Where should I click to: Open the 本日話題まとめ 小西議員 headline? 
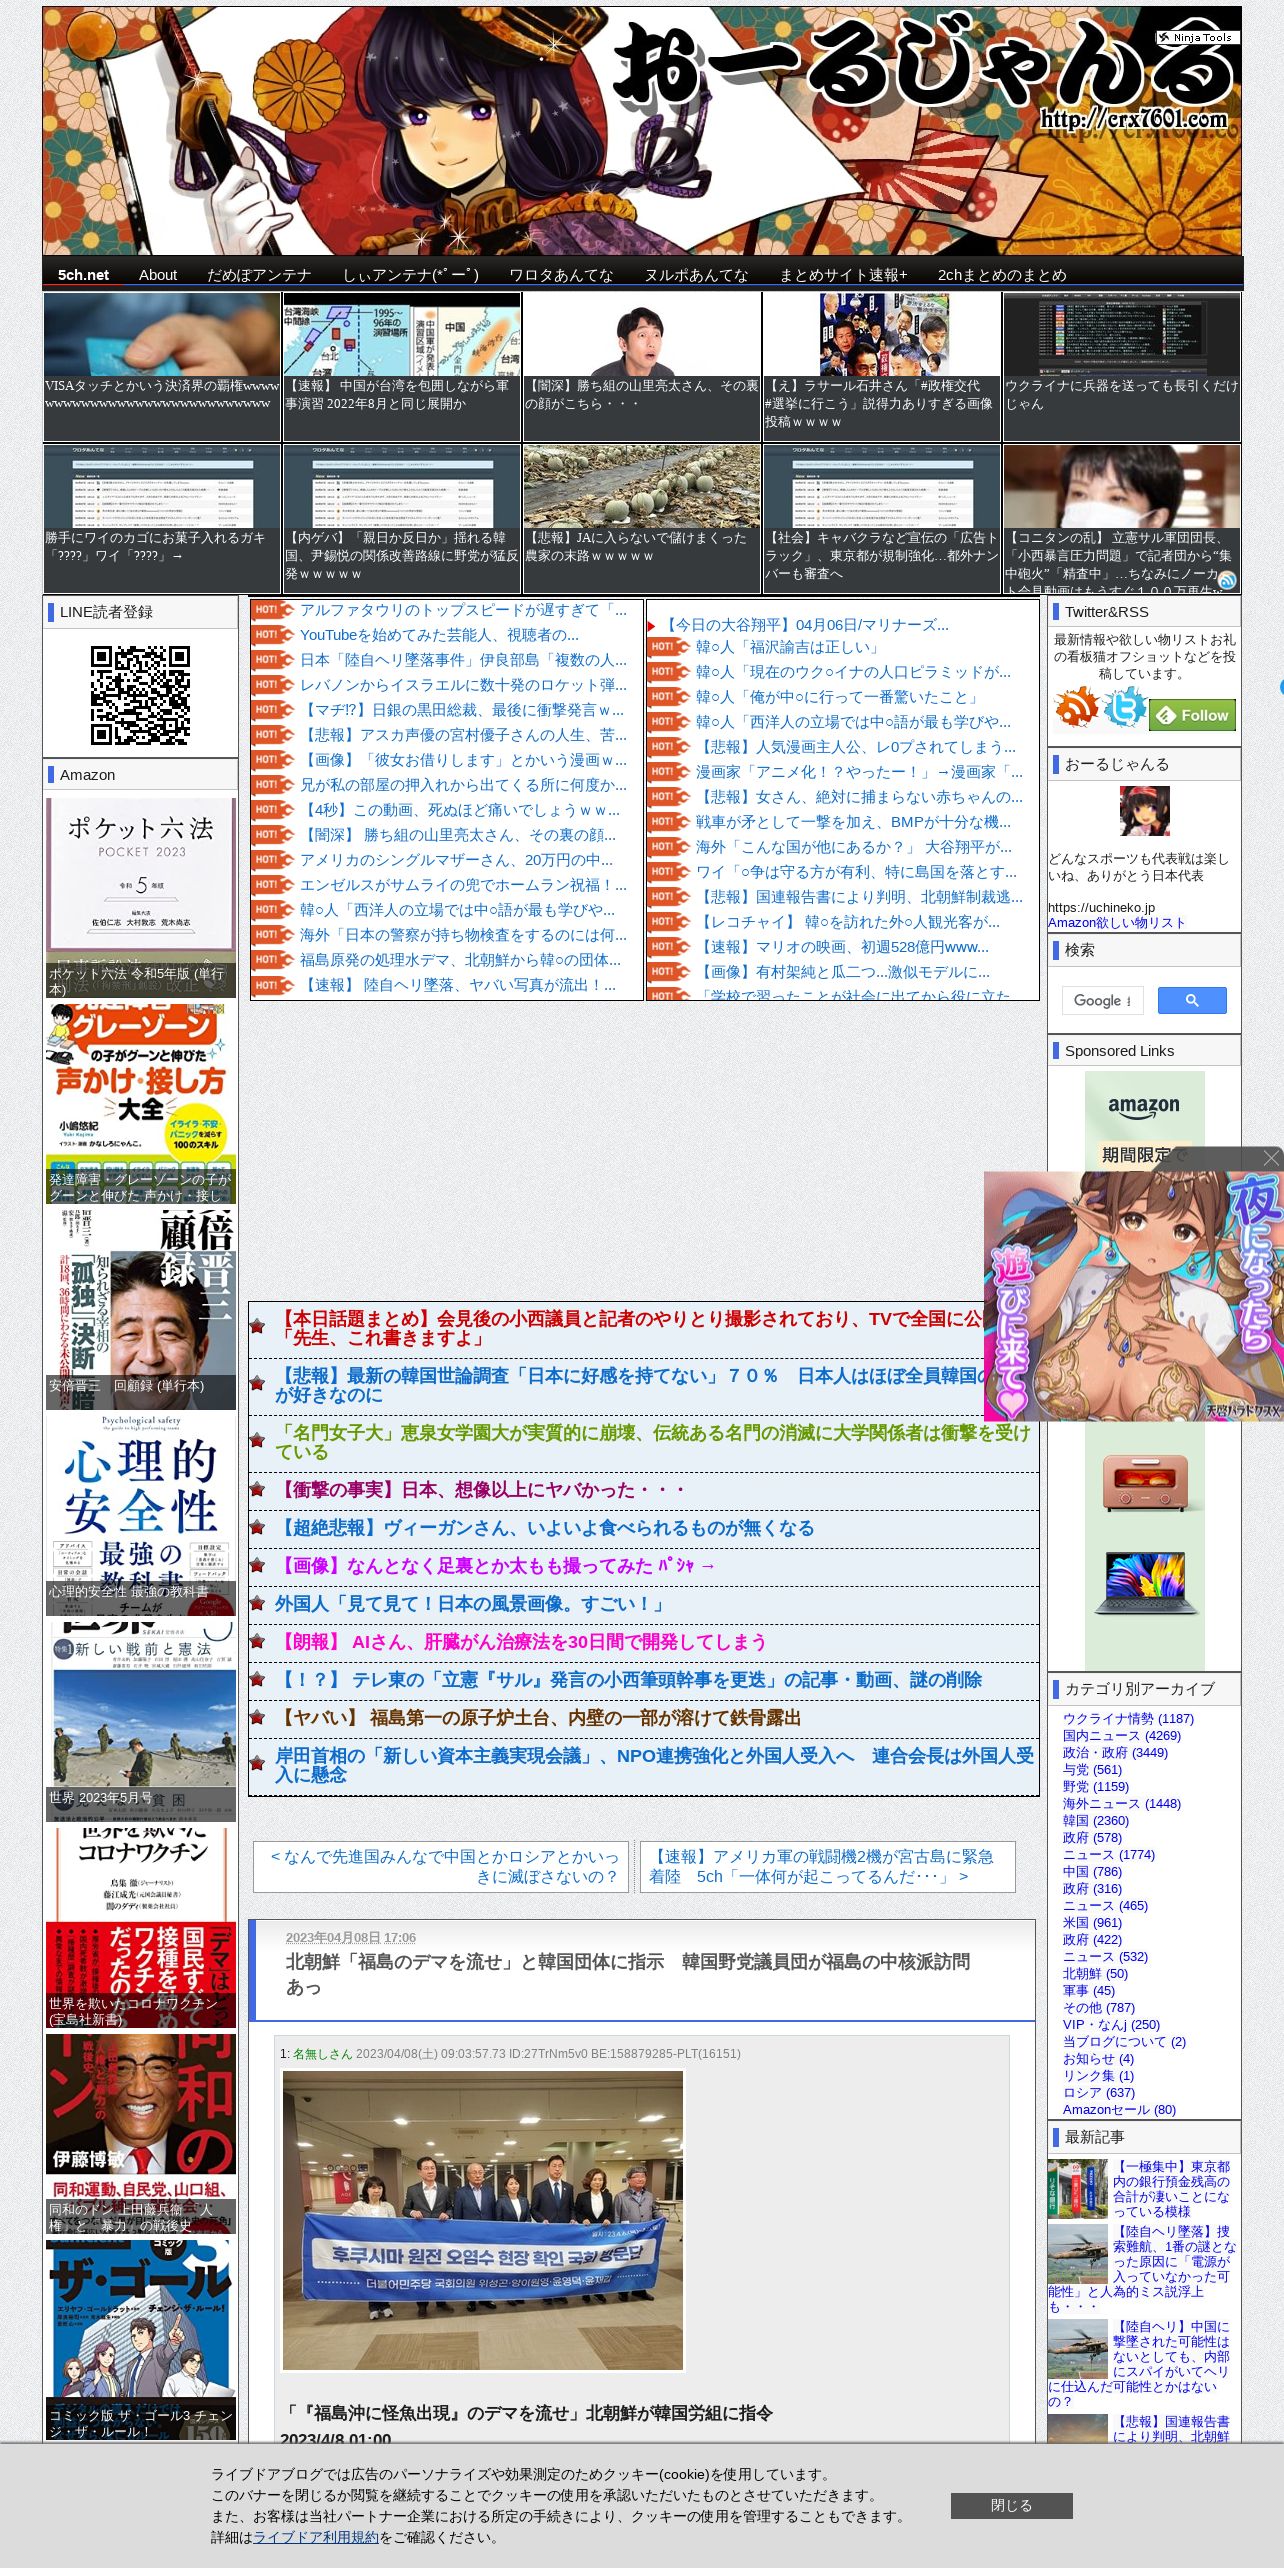click(630, 1329)
